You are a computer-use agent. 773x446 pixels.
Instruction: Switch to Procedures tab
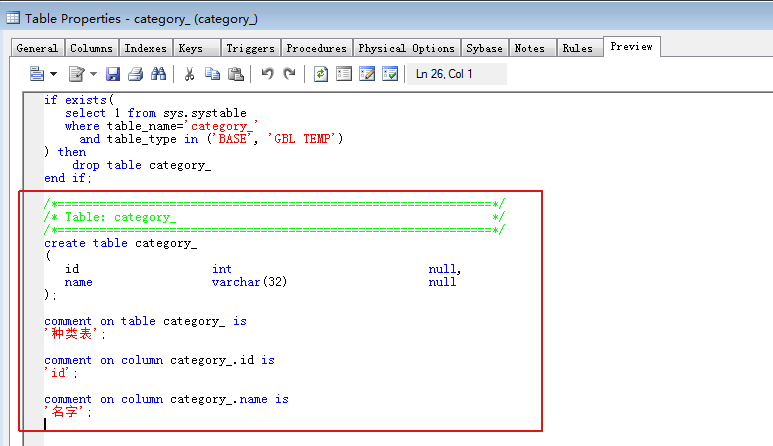point(316,48)
